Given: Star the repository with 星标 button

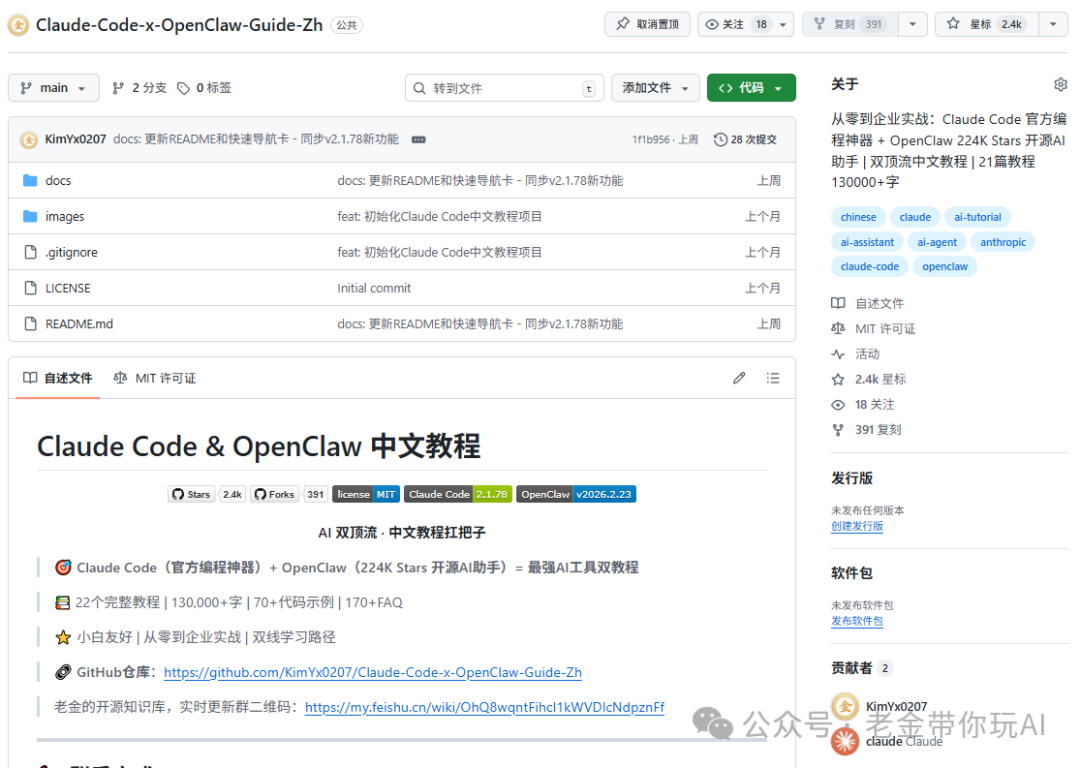Looking at the screenshot, I should coord(986,24).
